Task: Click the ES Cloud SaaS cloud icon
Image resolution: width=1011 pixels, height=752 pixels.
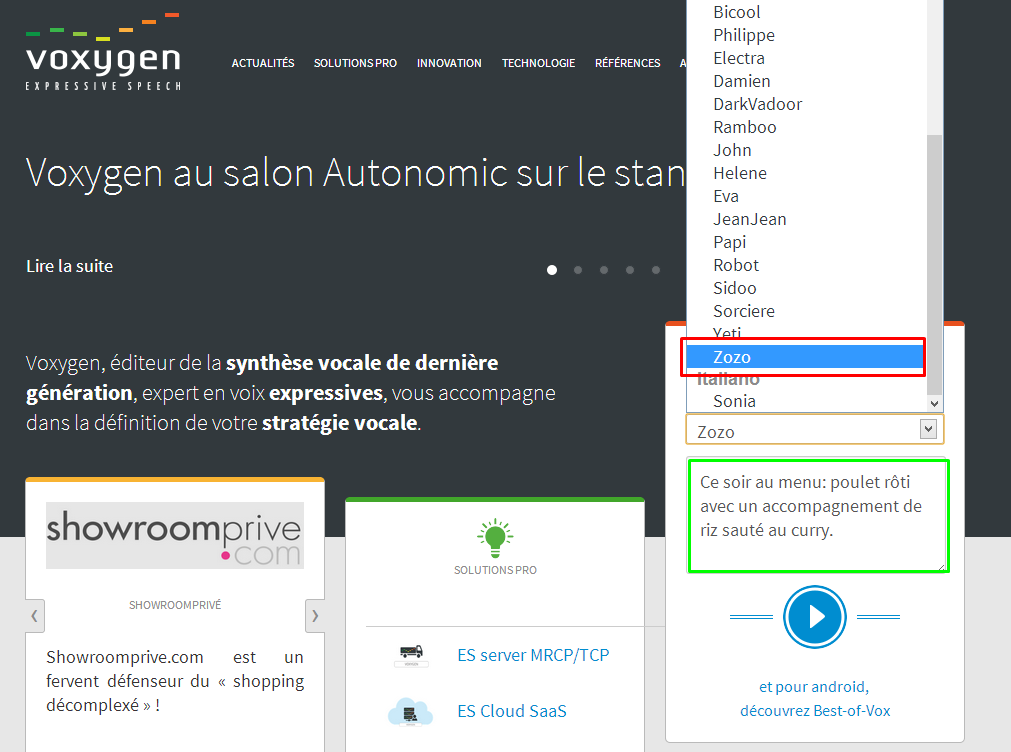Action: tap(410, 712)
